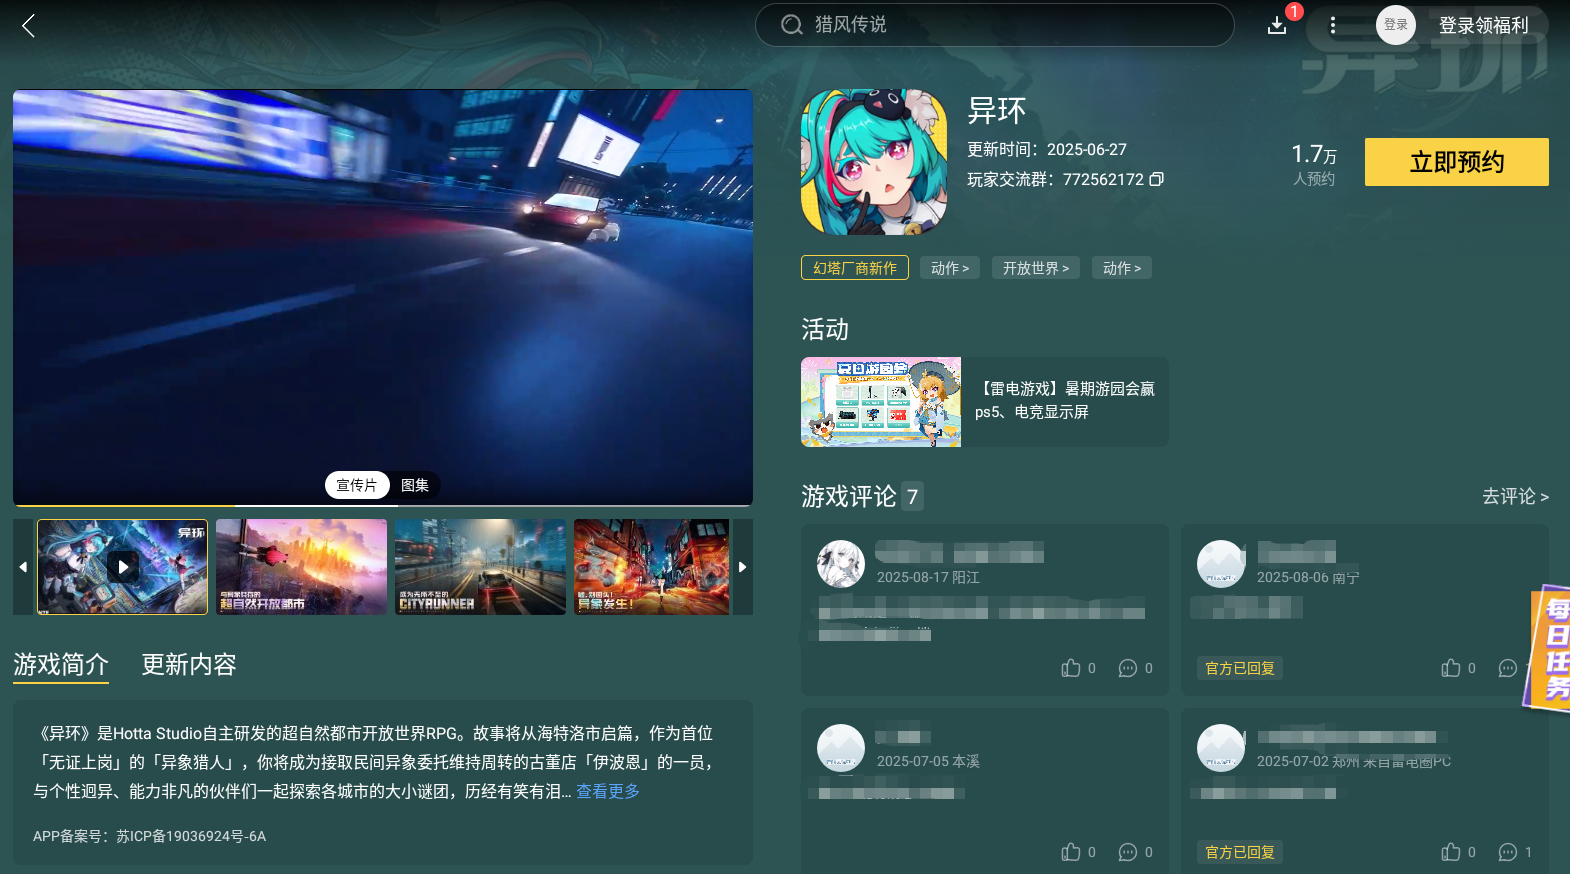Click the main trailer video preview
Viewport: 1570px width, 874px height.
click(x=383, y=296)
